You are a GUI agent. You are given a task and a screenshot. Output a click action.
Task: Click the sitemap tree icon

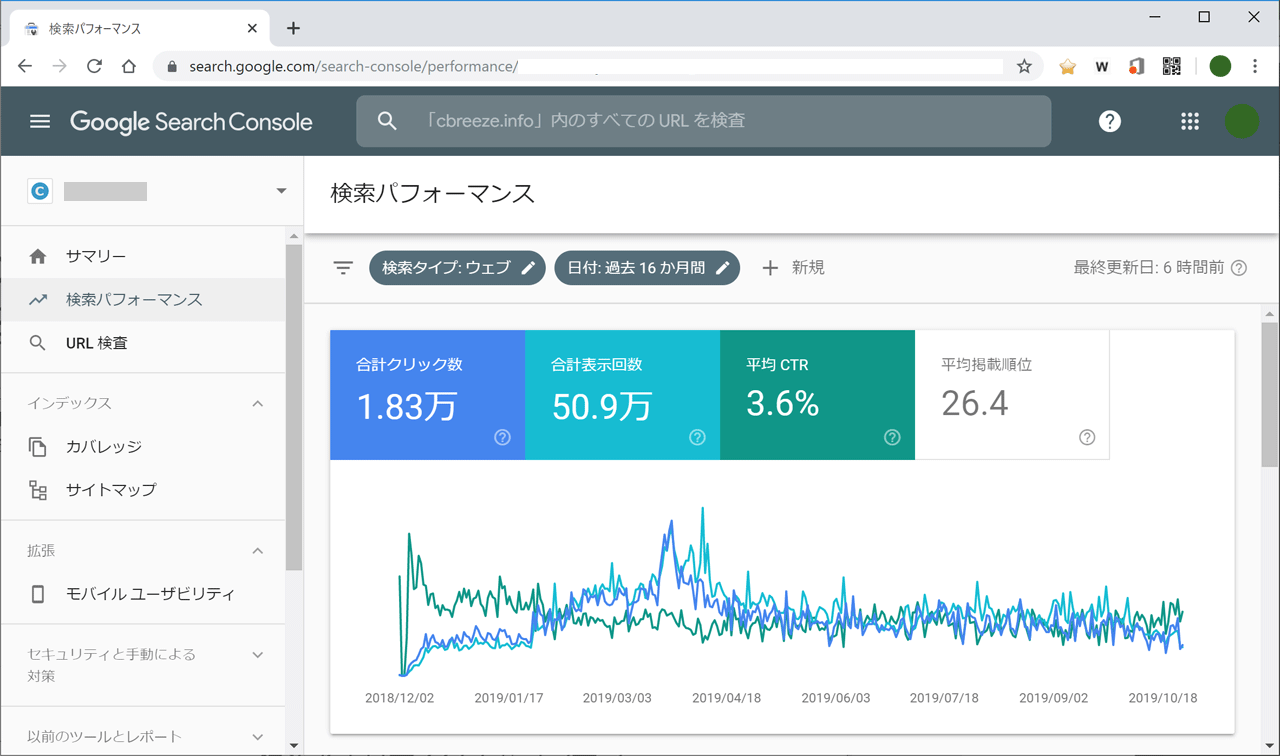(38, 490)
